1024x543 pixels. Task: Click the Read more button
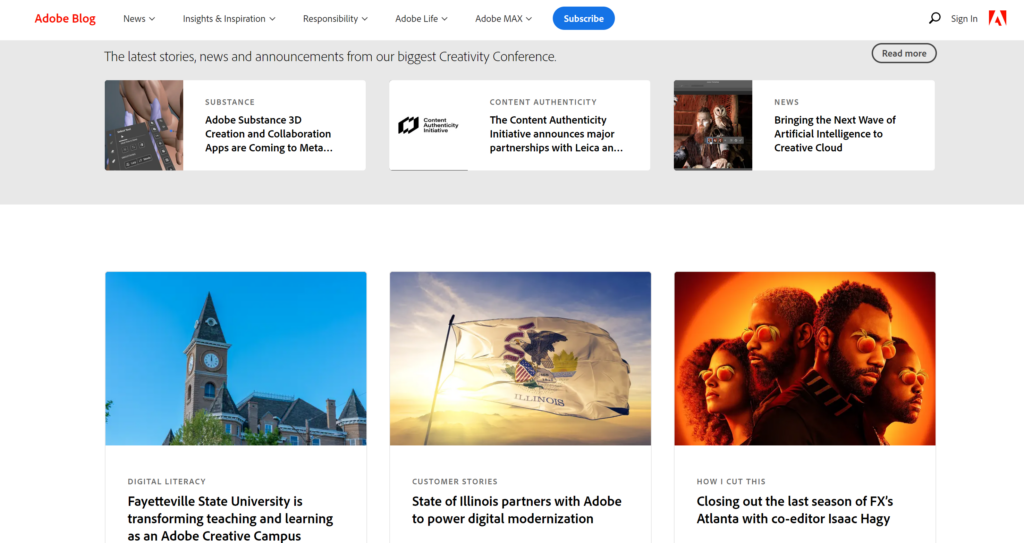(904, 54)
